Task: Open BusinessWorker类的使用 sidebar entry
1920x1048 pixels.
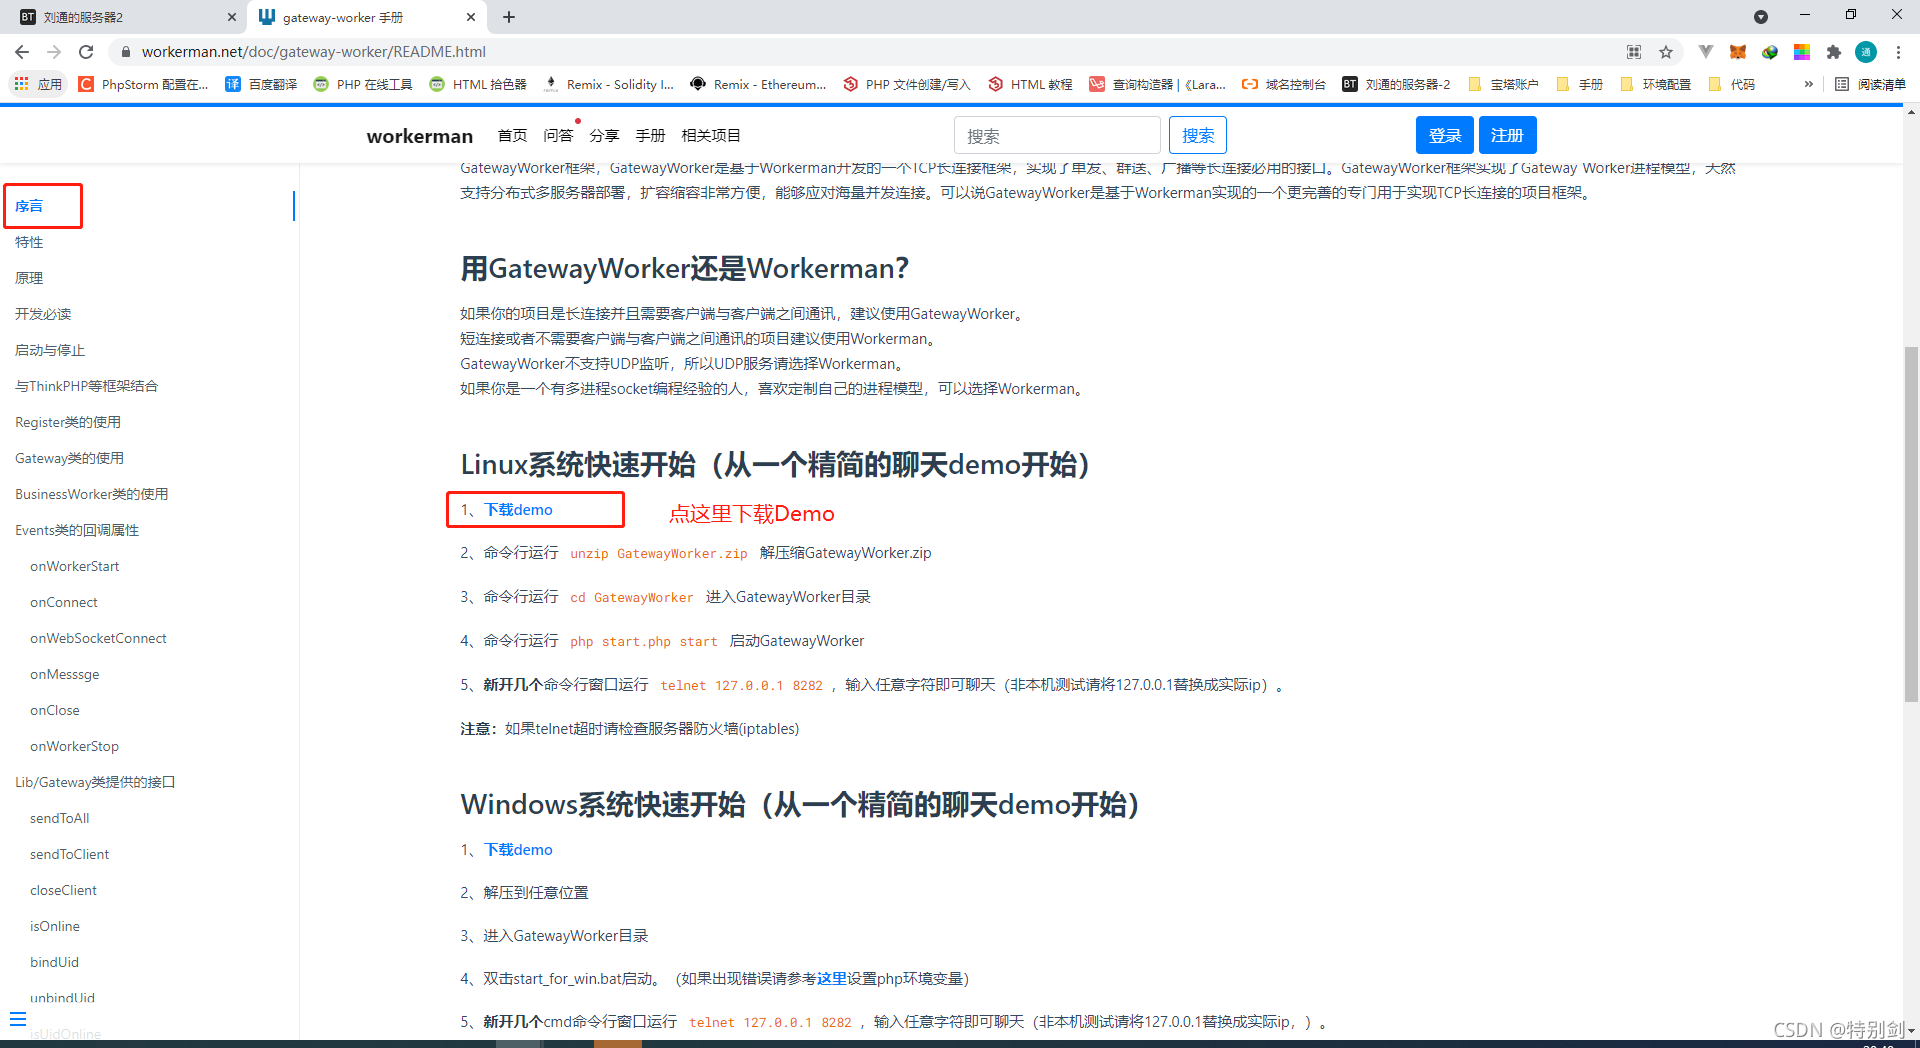Action: click(x=92, y=494)
